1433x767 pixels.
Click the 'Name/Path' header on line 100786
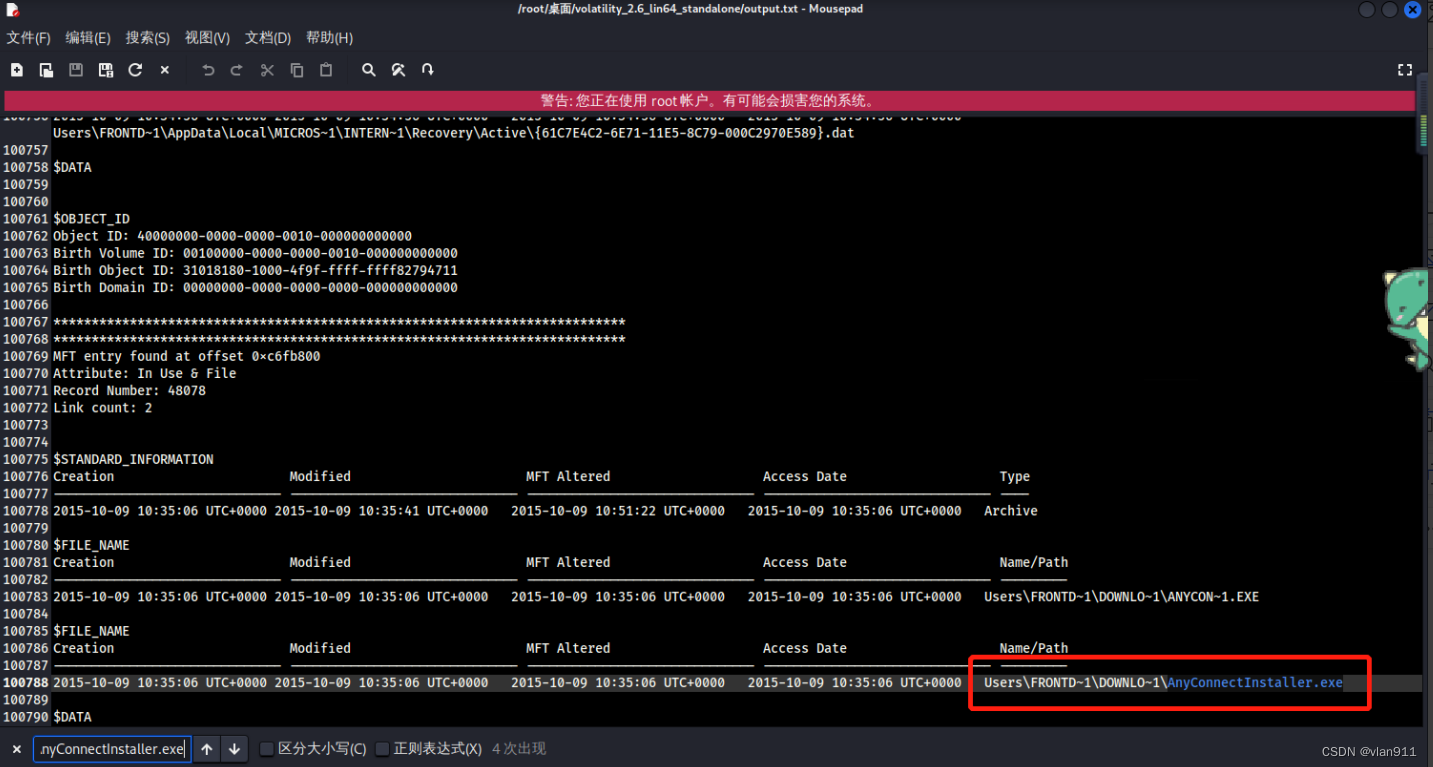(1034, 649)
